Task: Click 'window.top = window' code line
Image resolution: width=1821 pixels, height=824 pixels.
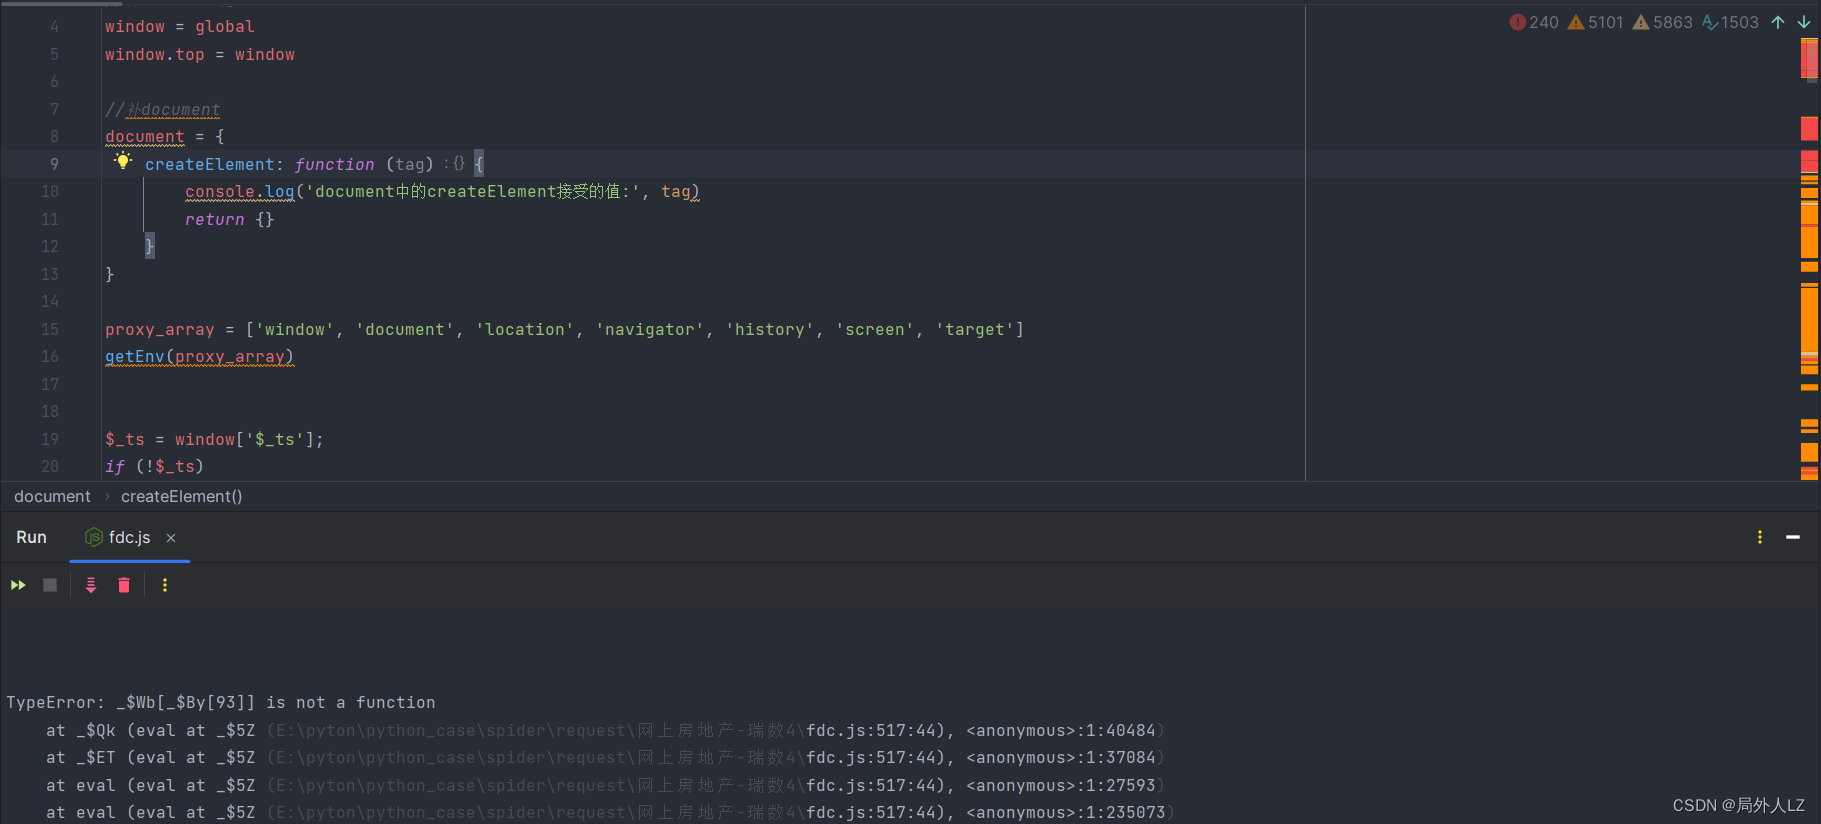Action: tap(200, 55)
